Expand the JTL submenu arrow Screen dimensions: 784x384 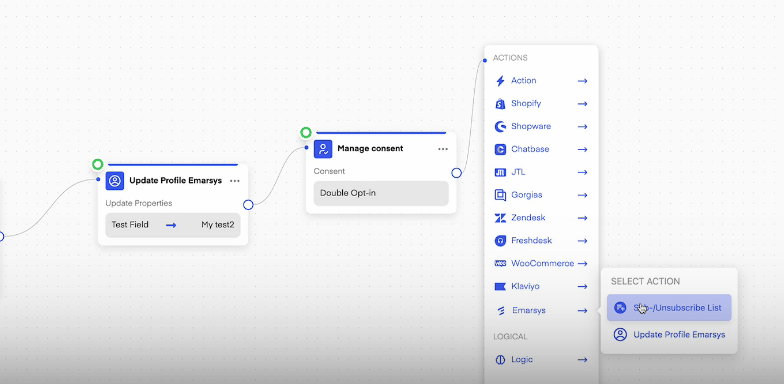tap(582, 172)
